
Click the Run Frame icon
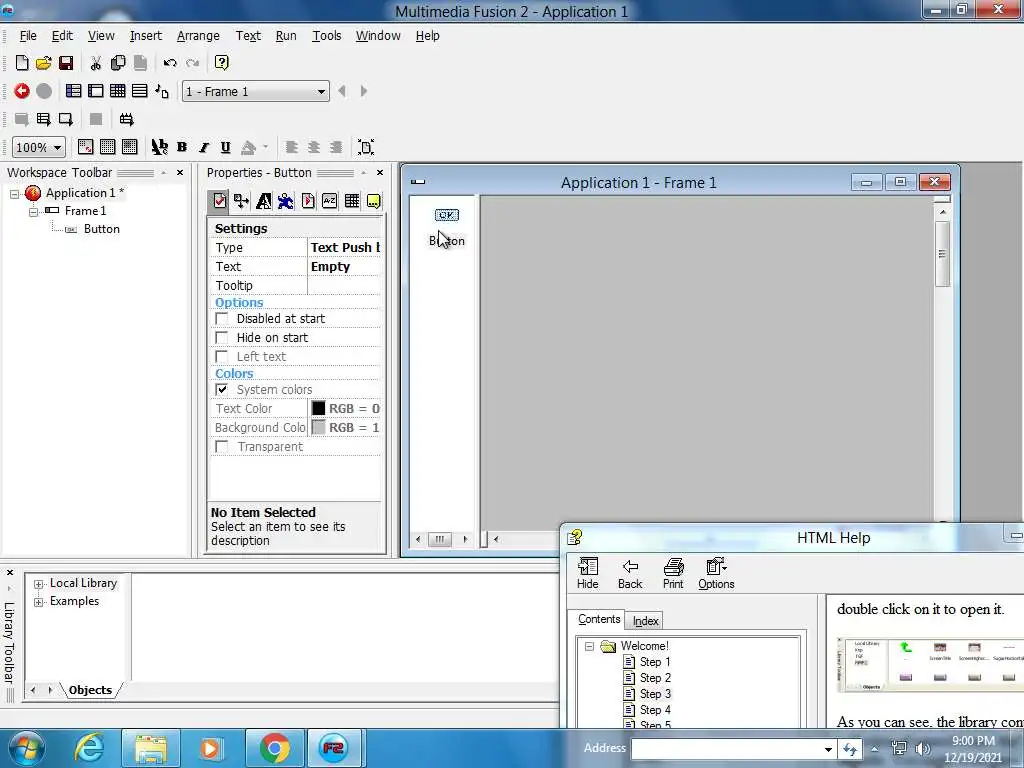click(65, 119)
